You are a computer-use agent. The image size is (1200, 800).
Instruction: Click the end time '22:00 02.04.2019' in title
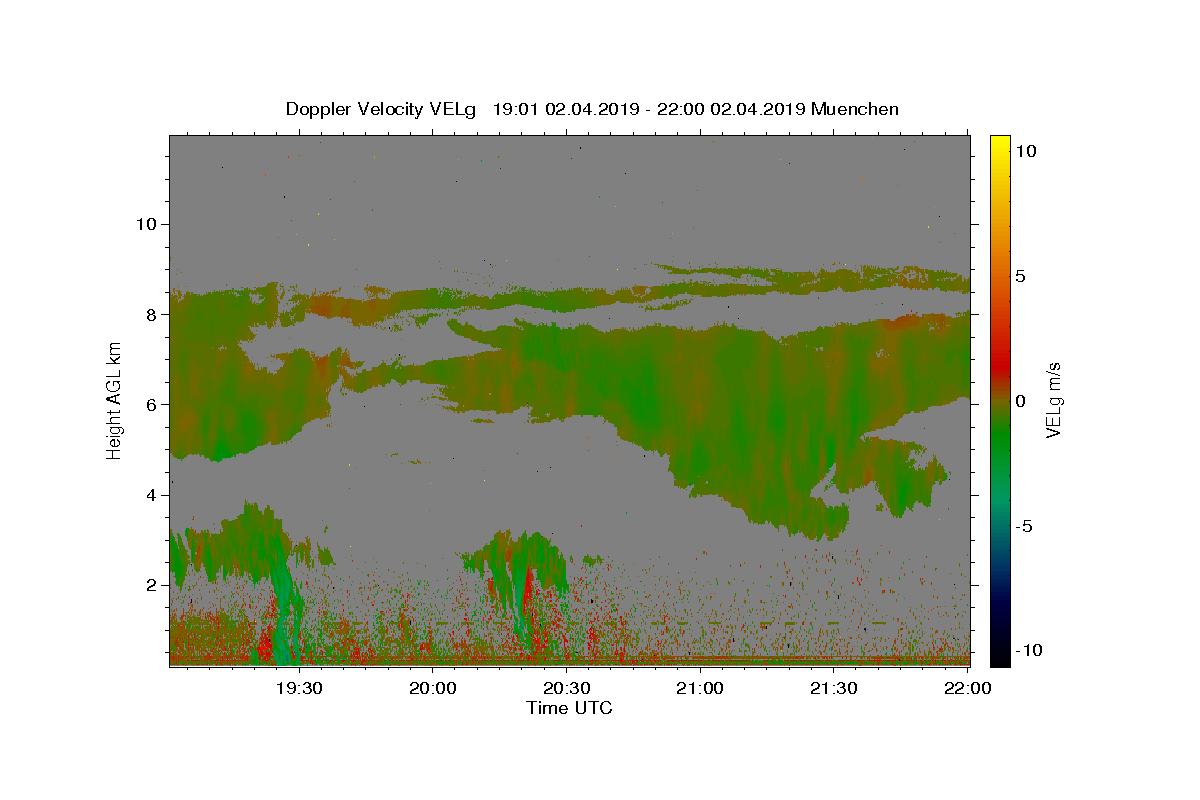[x=730, y=109]
